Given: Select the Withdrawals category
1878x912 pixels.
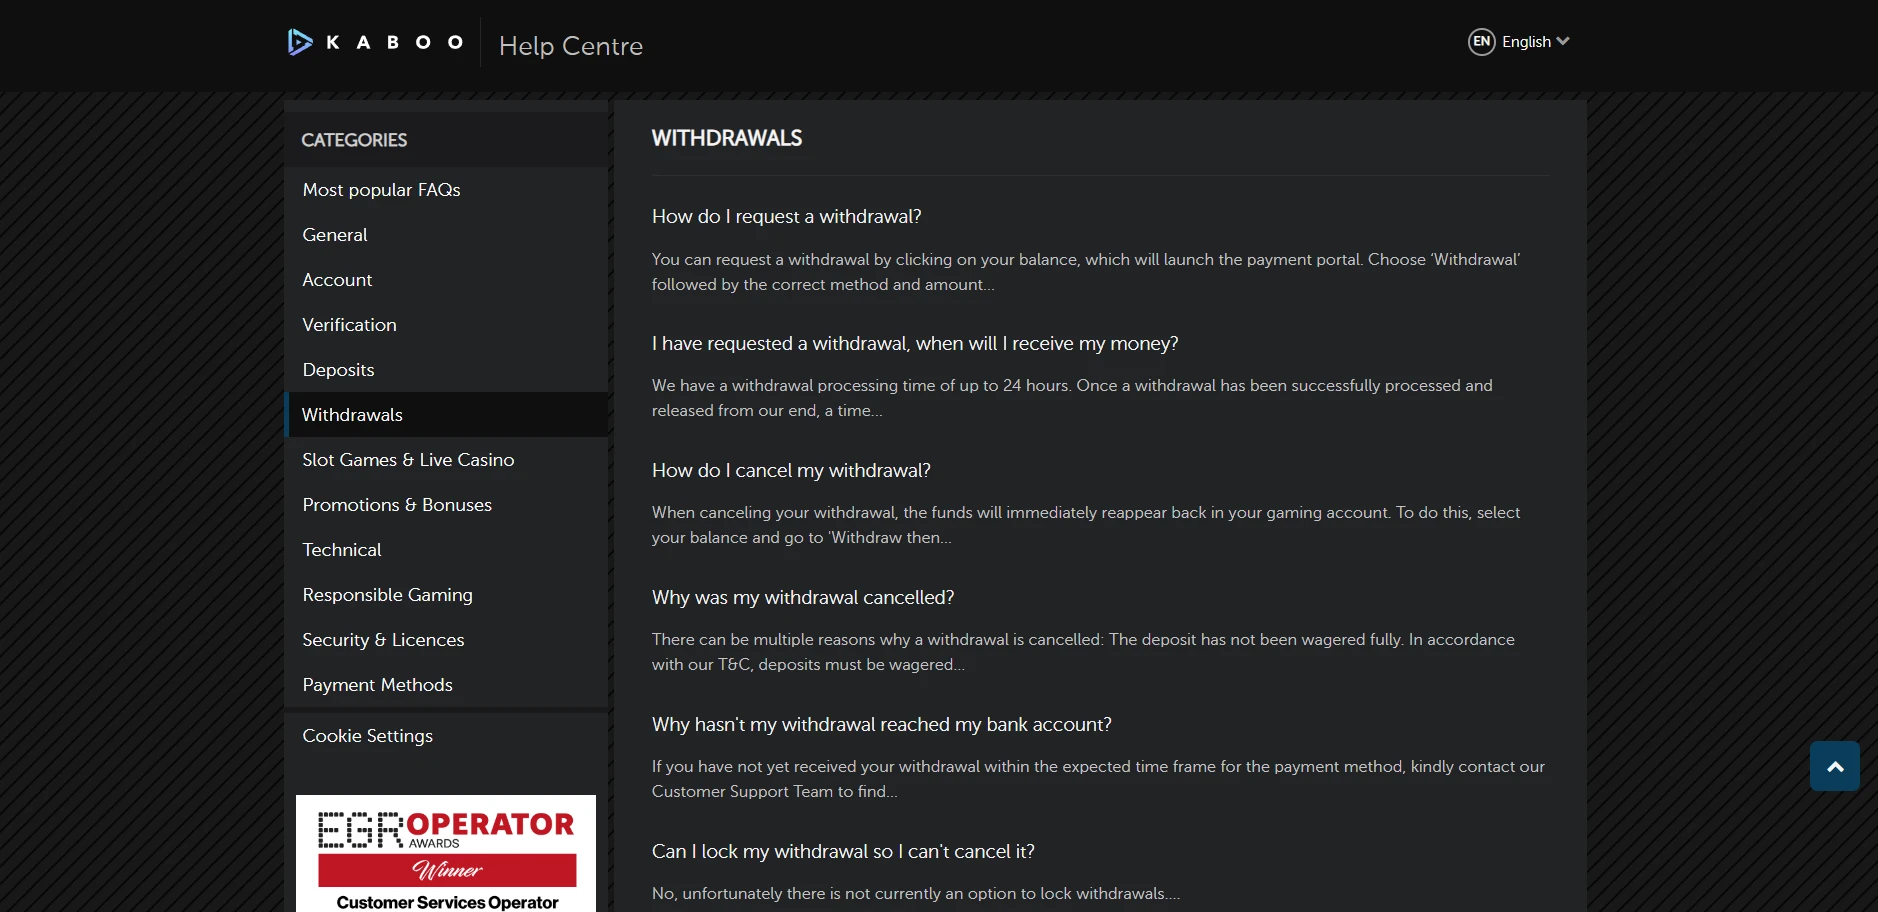Looking at the screenshot, I should (446, 415).
